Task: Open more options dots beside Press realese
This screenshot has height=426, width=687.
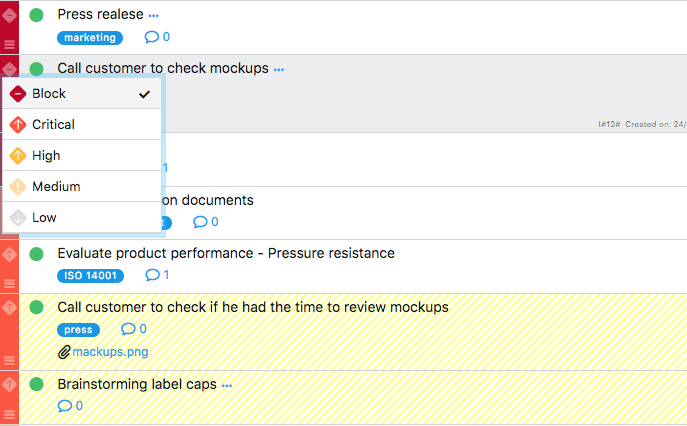Action: [x=153, y=16]
